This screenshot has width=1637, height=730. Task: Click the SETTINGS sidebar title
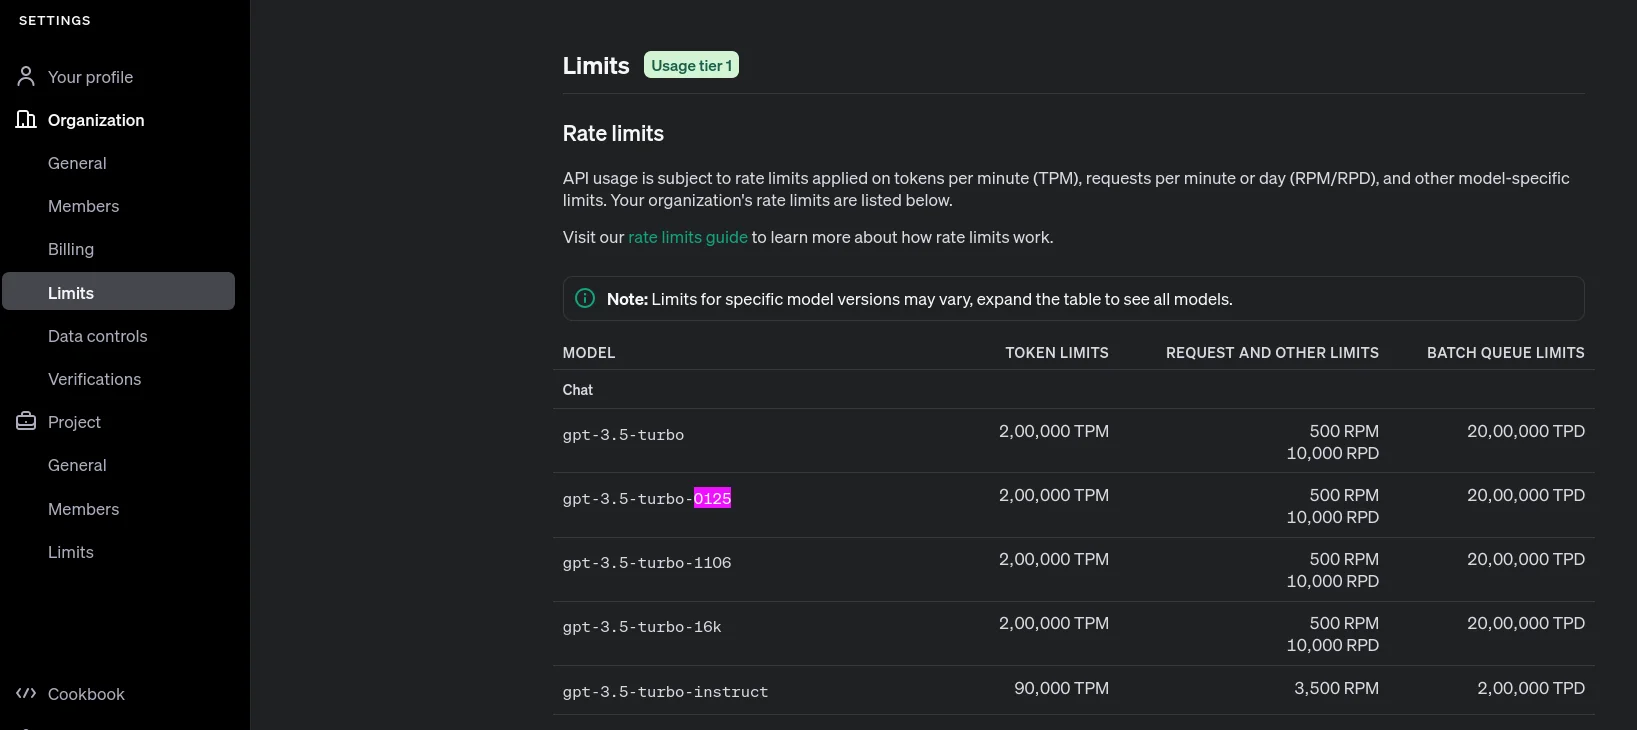click(x=55, y=20)
